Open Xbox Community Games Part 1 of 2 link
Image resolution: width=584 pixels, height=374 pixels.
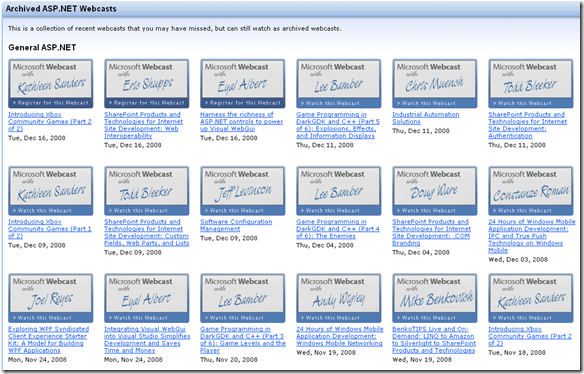coord(50,229)
